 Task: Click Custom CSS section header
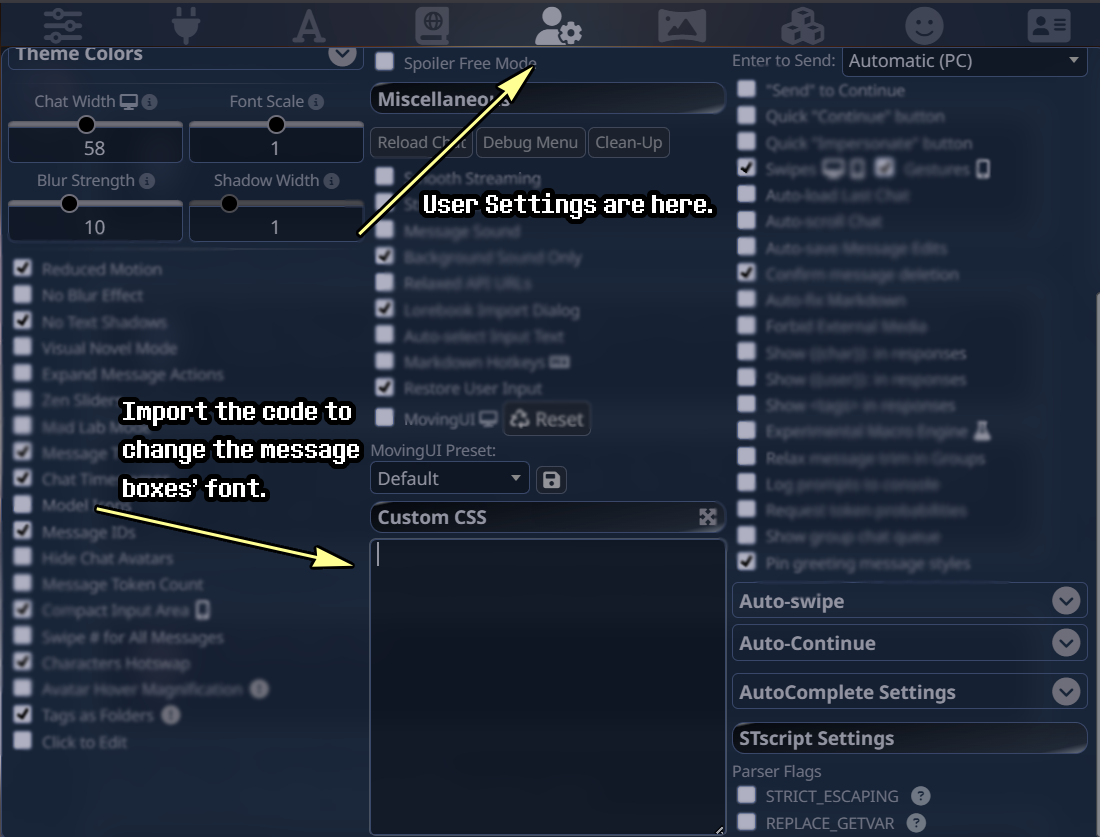[x=547, y=517]
